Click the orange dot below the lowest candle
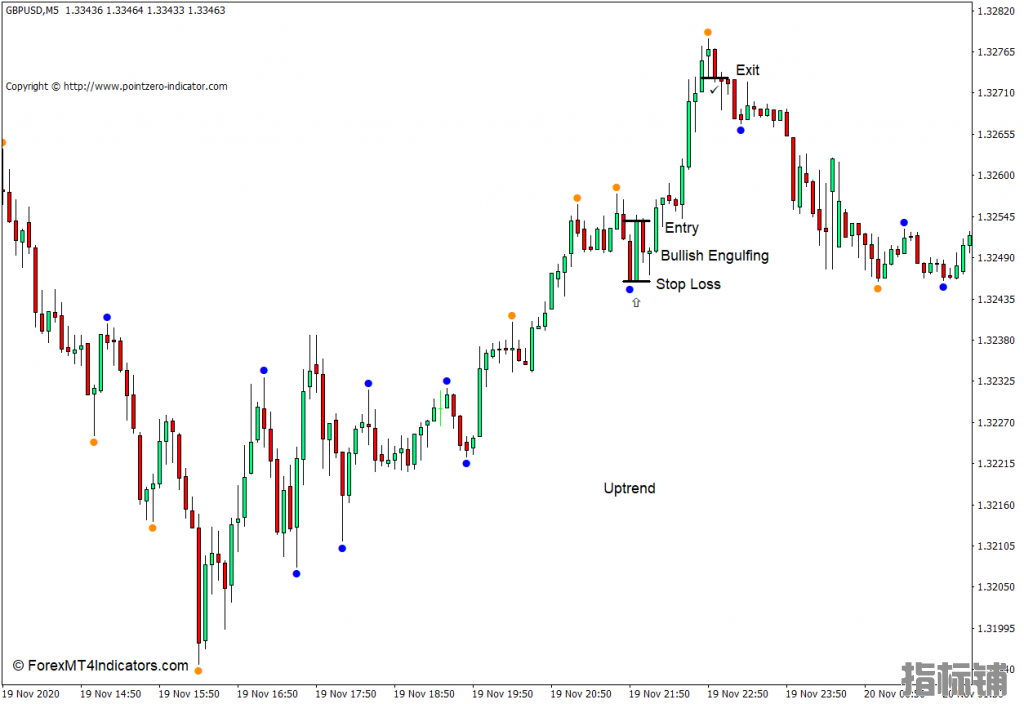The image size is (1024, 704). pyautogui.click(x=199, y=671)
